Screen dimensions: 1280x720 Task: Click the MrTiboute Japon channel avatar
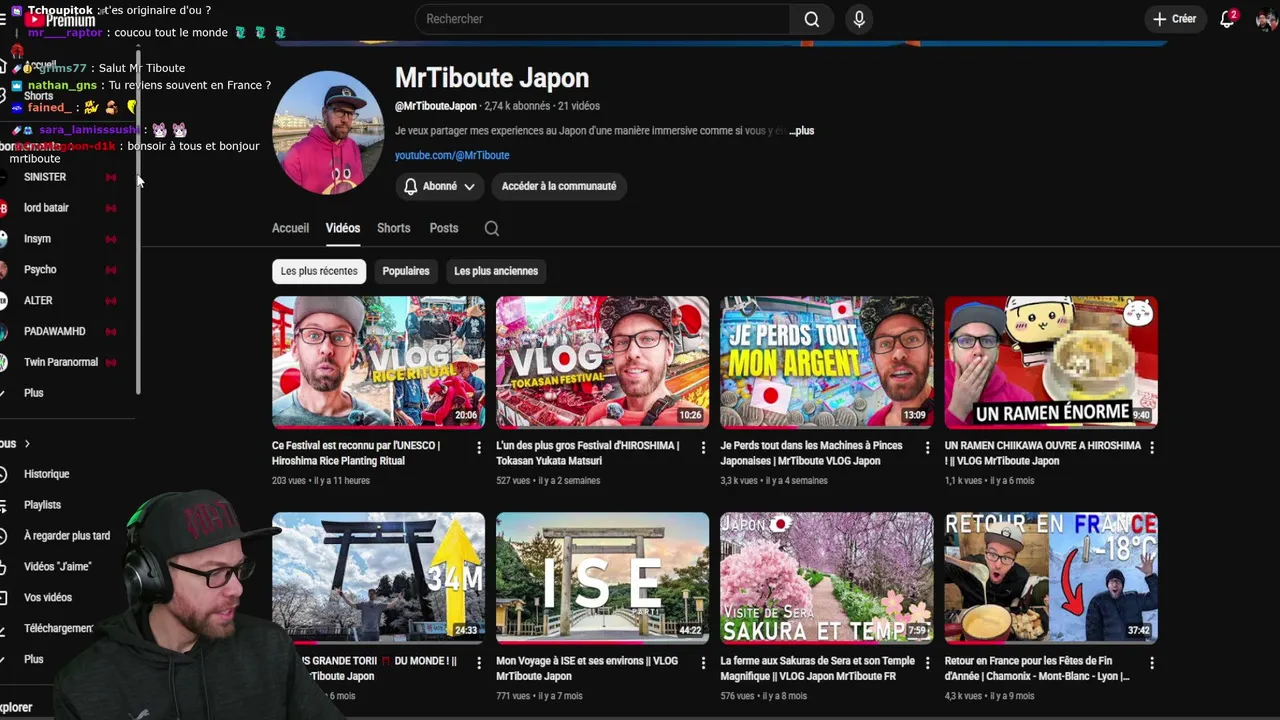[328, 132]
